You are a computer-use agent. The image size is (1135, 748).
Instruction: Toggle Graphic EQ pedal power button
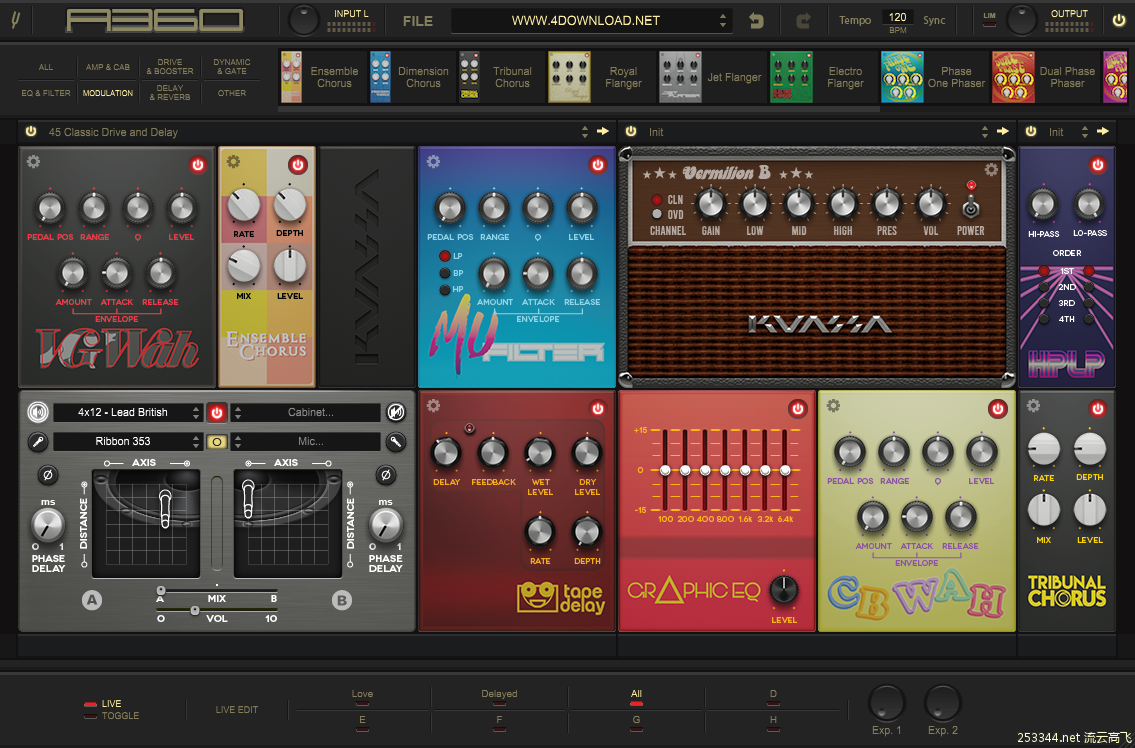click(x=797, y=408)
